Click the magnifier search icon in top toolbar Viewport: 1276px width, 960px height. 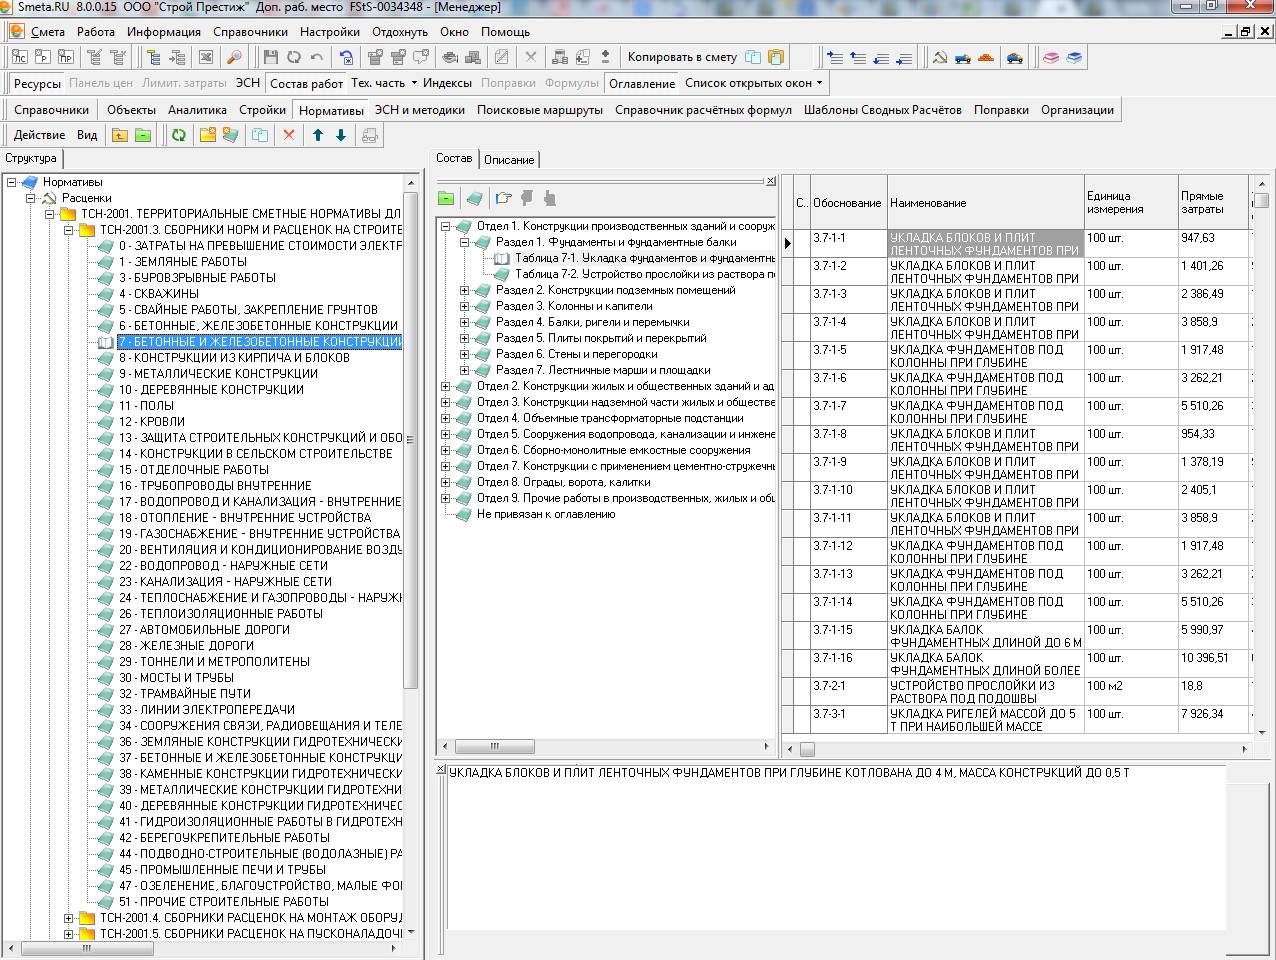235,57
